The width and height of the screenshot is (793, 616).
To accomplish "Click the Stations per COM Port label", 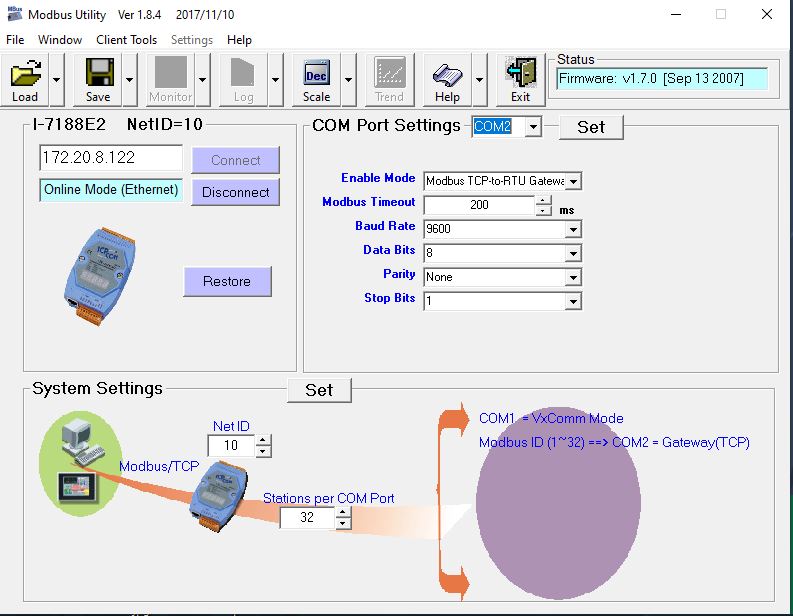I will click(328, 498).
